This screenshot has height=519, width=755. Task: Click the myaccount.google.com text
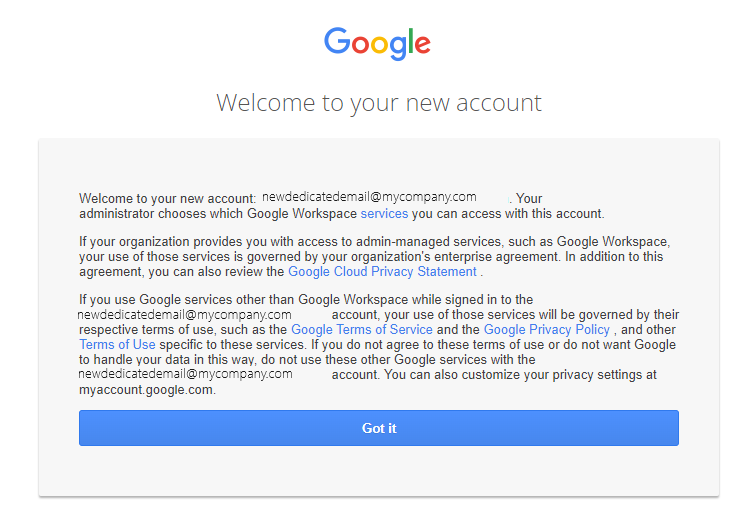(x=147, y=389)
